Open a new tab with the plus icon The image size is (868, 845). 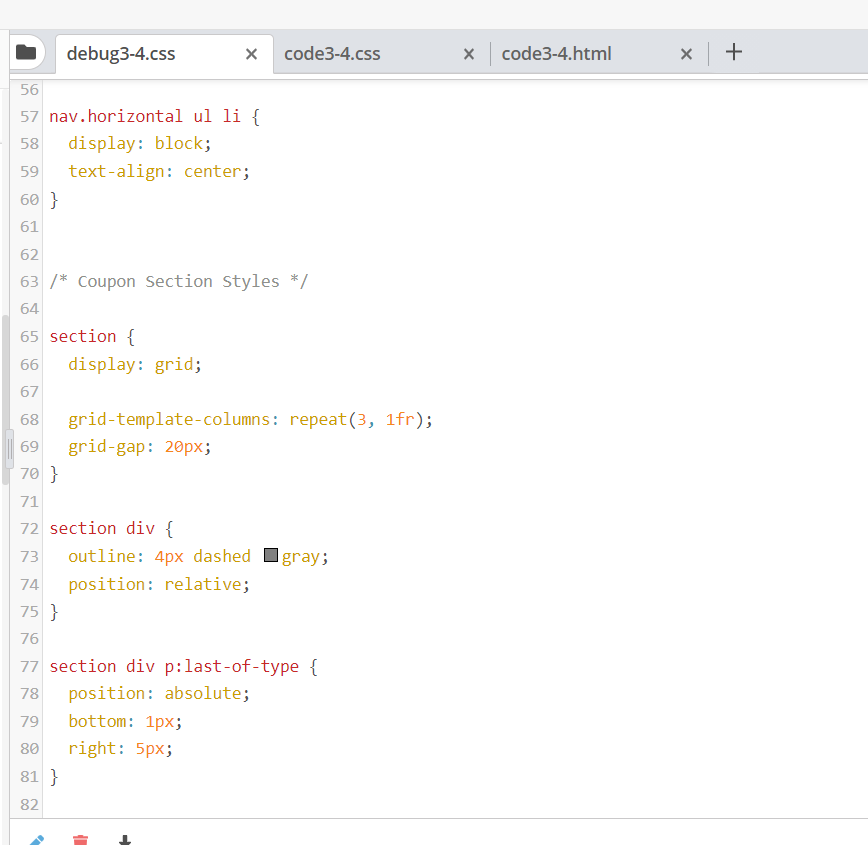[x=734, y=52]
